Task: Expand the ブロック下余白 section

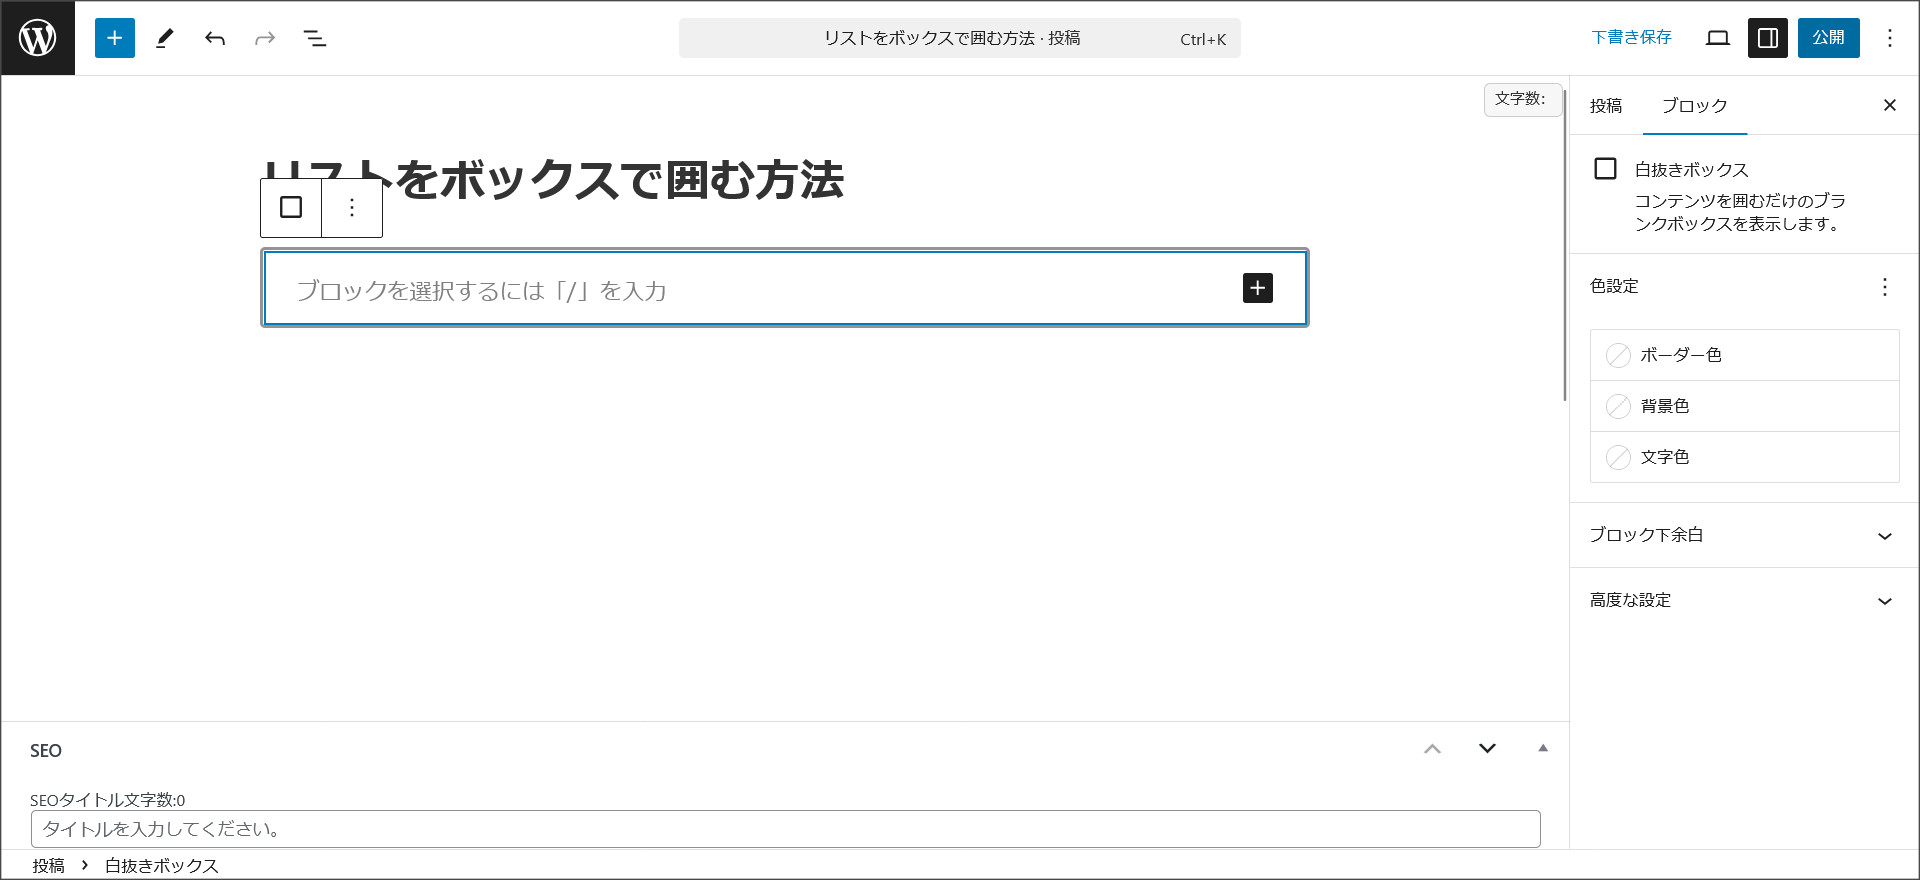Action: (x=1745, y=535)
